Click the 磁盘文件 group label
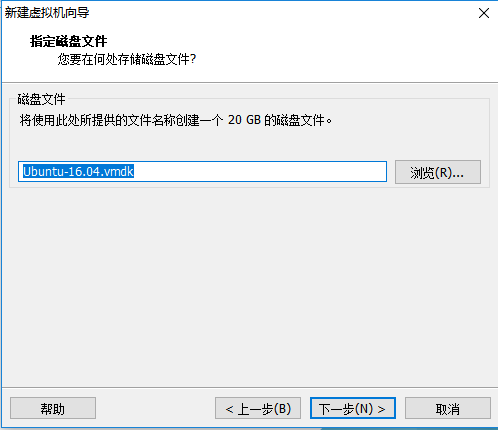The height and width of the screenshot is (430, 498). [x=41, y=99]
